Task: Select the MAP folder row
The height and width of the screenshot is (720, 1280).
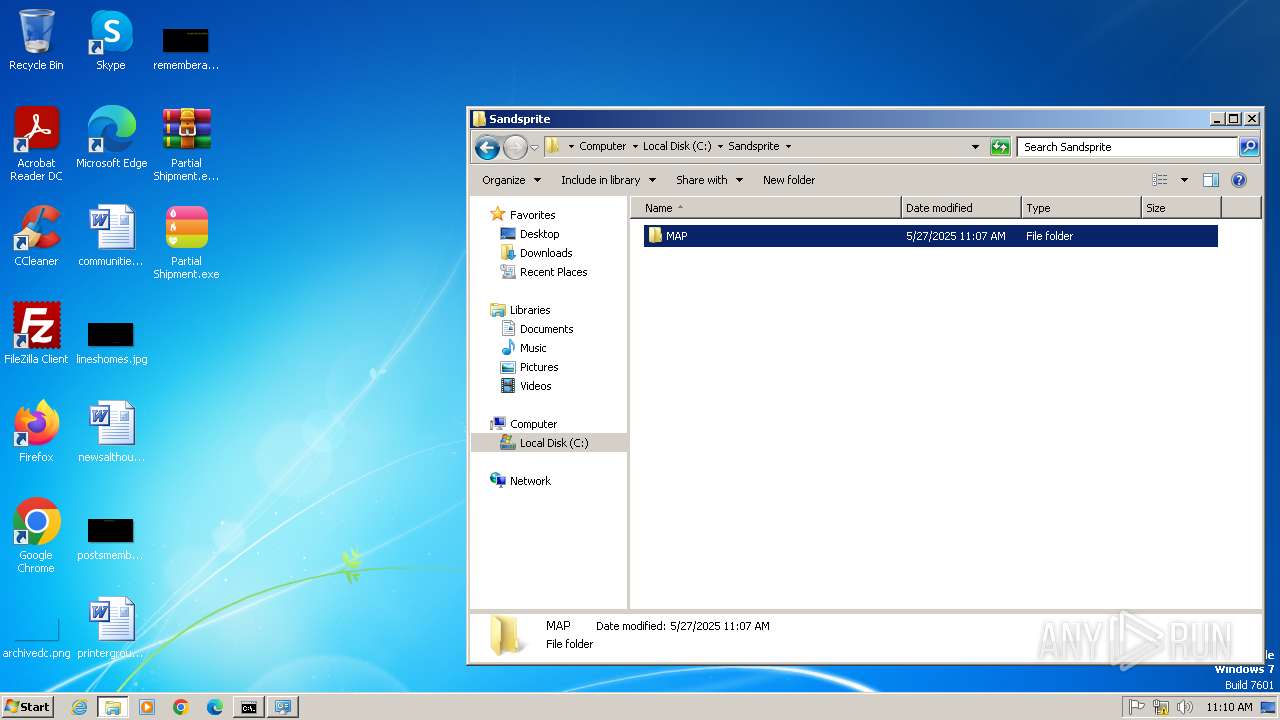Action: point(930,236)
